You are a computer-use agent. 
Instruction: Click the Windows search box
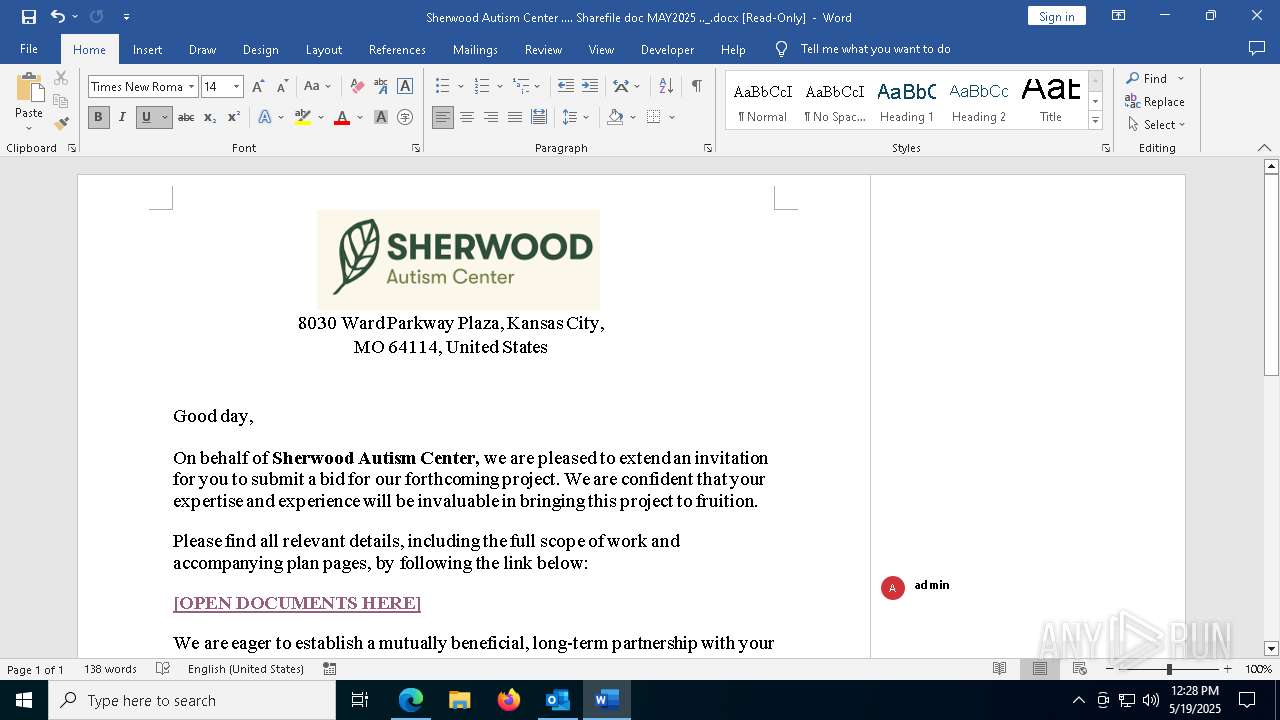point(192,700)
